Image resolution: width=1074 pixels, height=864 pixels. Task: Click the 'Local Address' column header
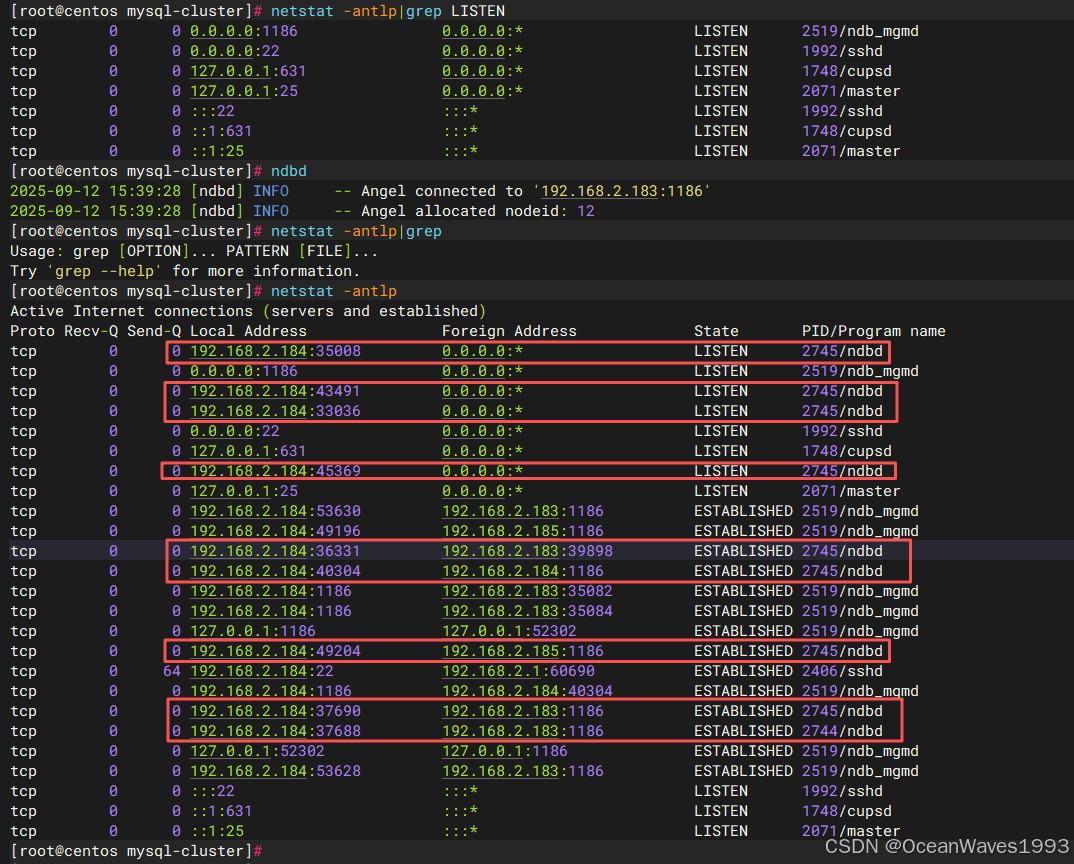[248, 331]
